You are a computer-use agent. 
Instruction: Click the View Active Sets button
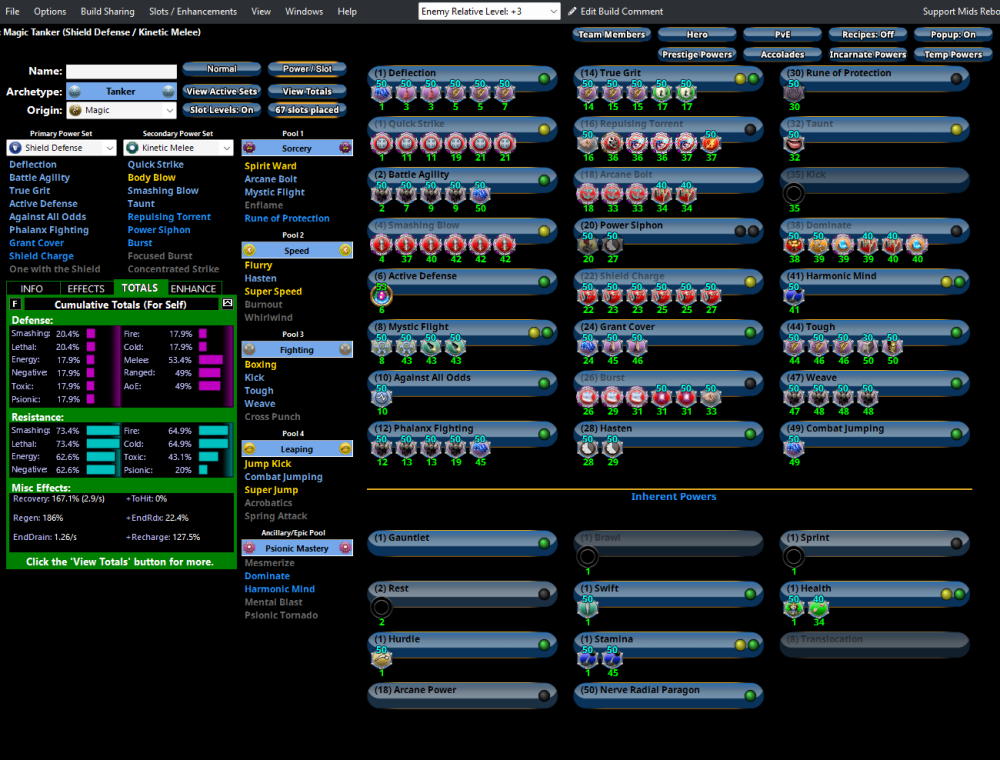pyautogui.click(x=219, y=91)
